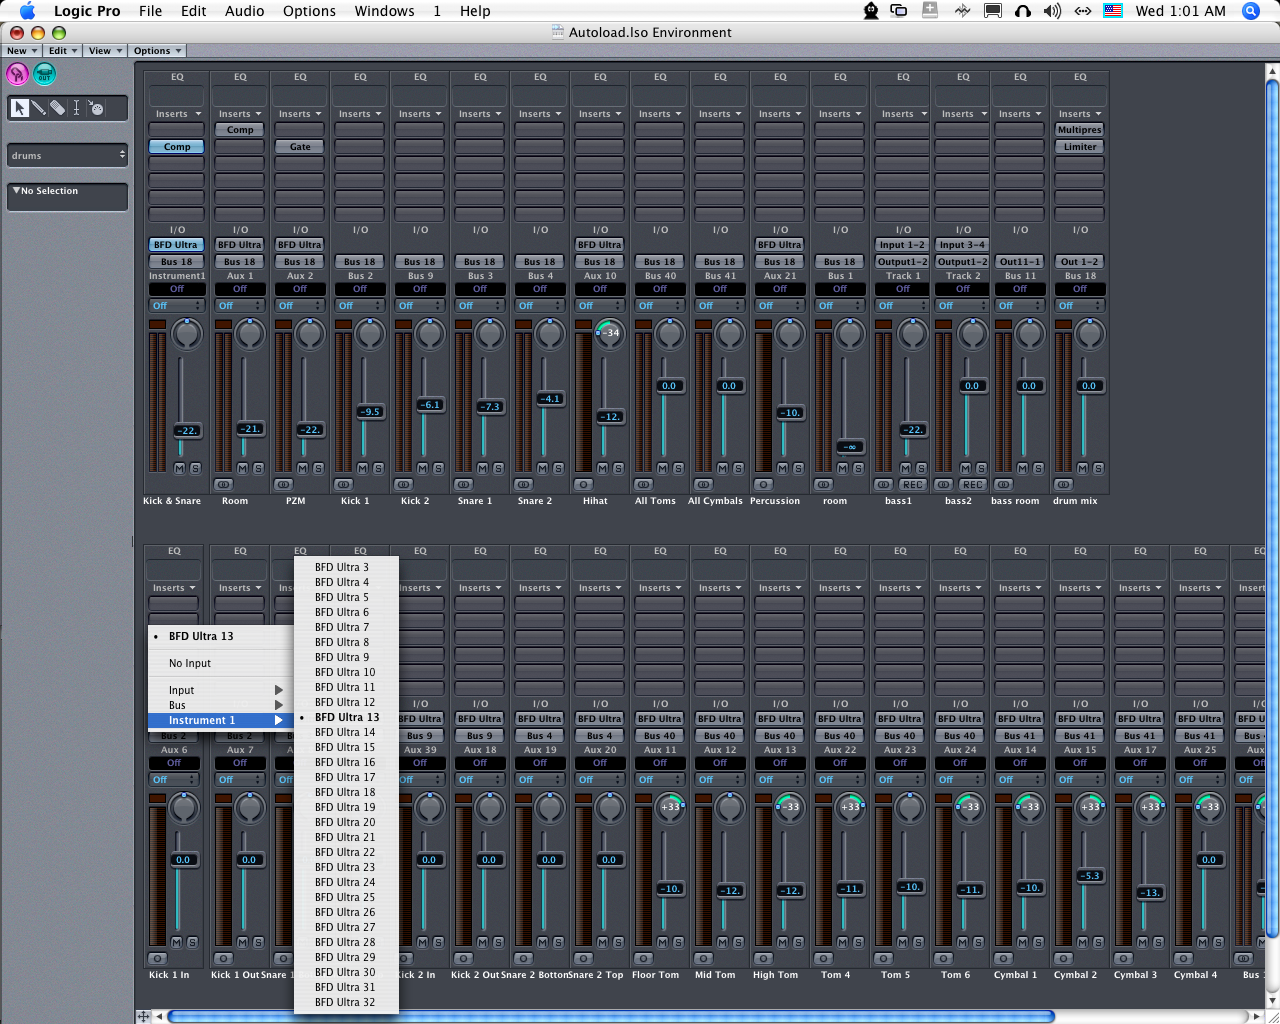The width and height of the screenshot is (1280, 1024).
Task: Toggle stereo format on the Room channel
Action: coord(223,484)
